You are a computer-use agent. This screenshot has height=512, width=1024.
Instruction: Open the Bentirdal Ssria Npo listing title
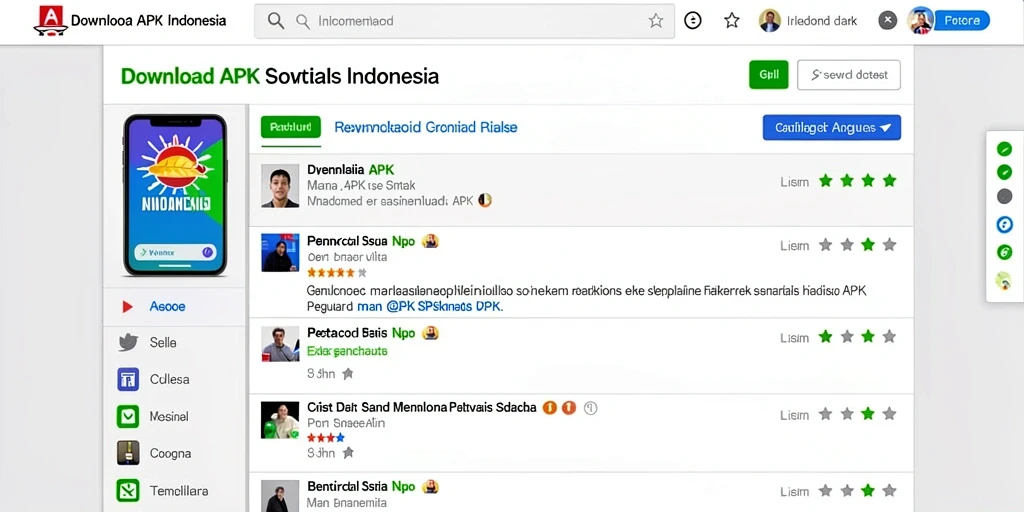coord(361,487)
